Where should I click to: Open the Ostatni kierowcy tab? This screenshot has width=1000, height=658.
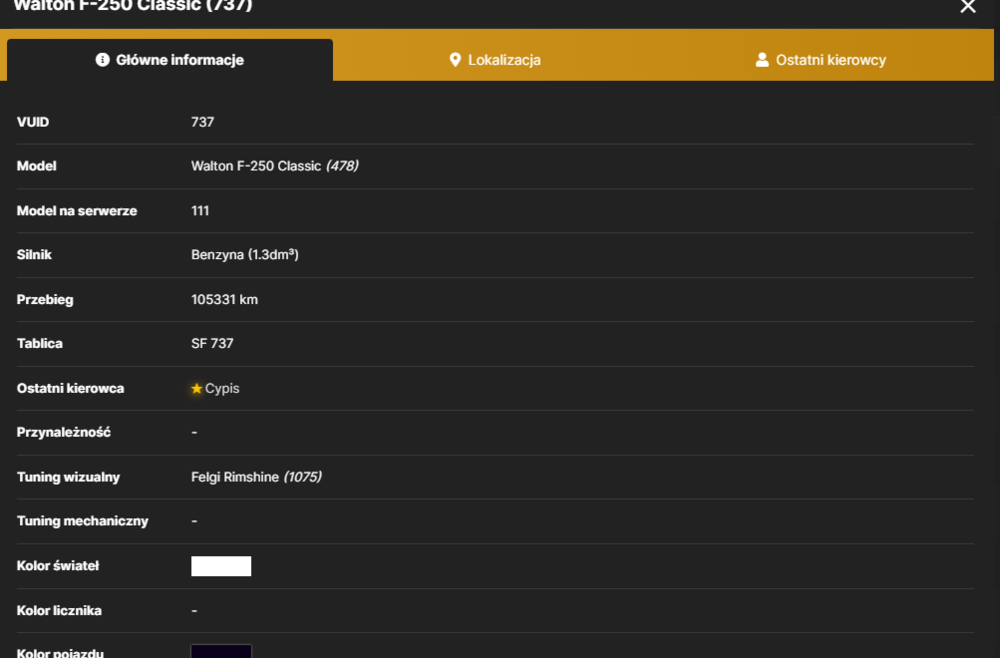821,60
